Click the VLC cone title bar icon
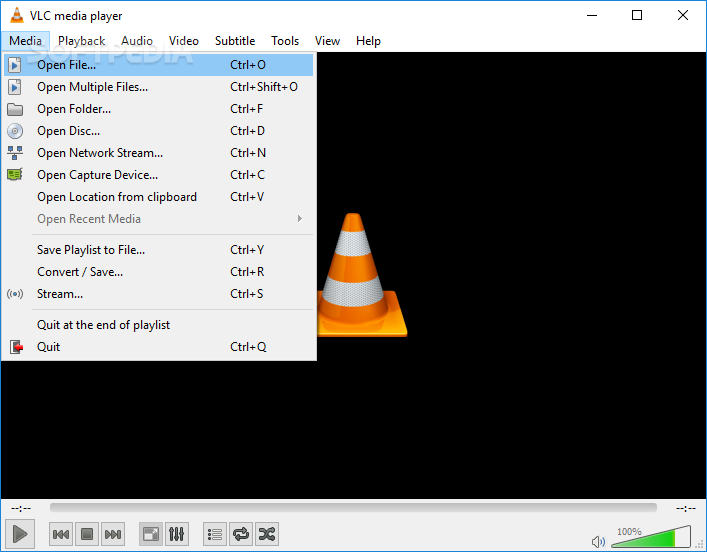This screenshot has height=552, width=707. pos(17,15)
